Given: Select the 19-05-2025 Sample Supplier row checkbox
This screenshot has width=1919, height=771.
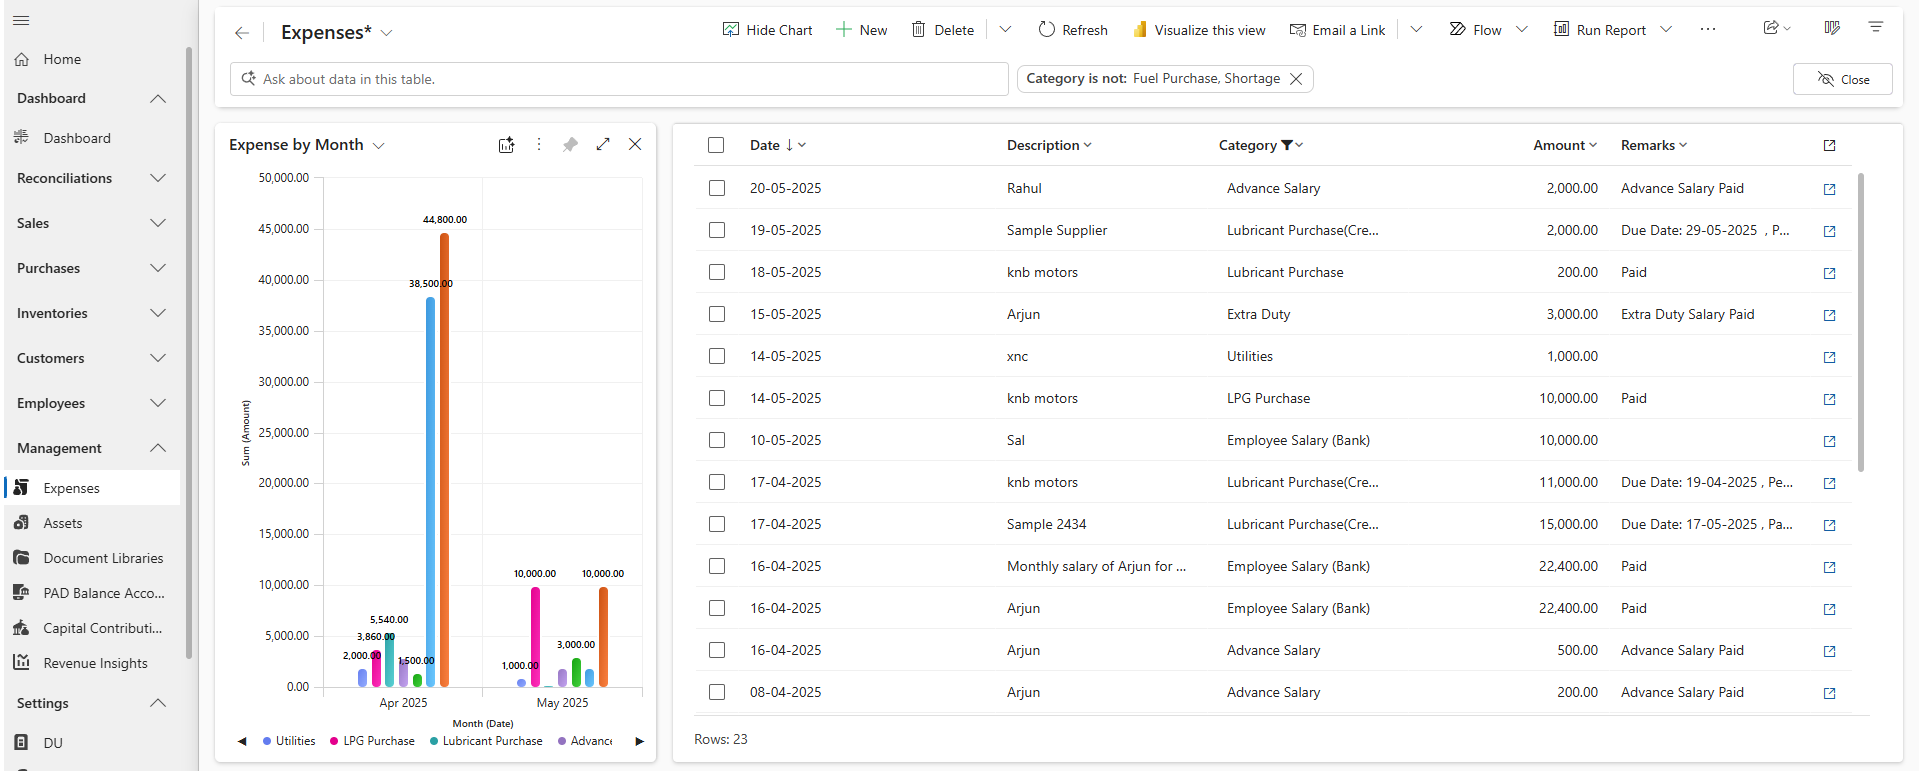Looking at the screenshot, I should [x=717, y=230].
